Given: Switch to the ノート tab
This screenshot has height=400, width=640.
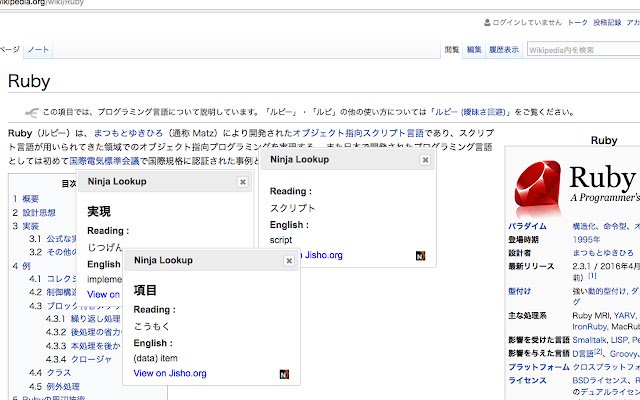Looking at the screenshot, I should (38, 50).
